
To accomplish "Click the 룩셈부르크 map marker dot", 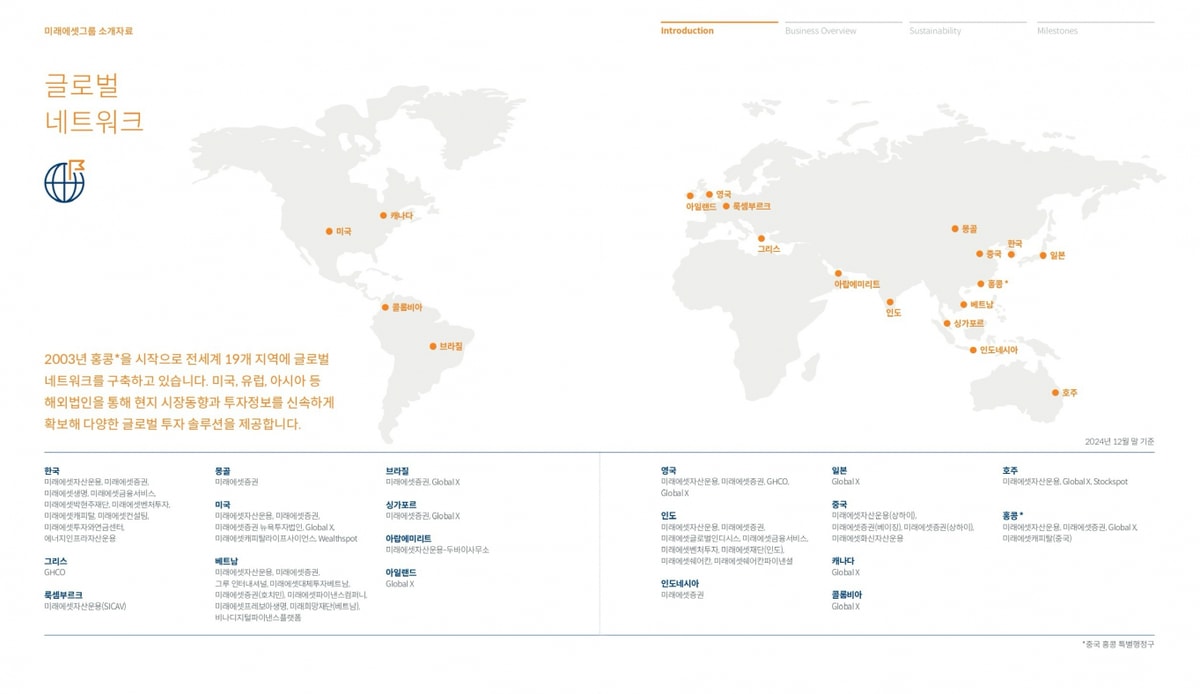I will click(726, 206).
